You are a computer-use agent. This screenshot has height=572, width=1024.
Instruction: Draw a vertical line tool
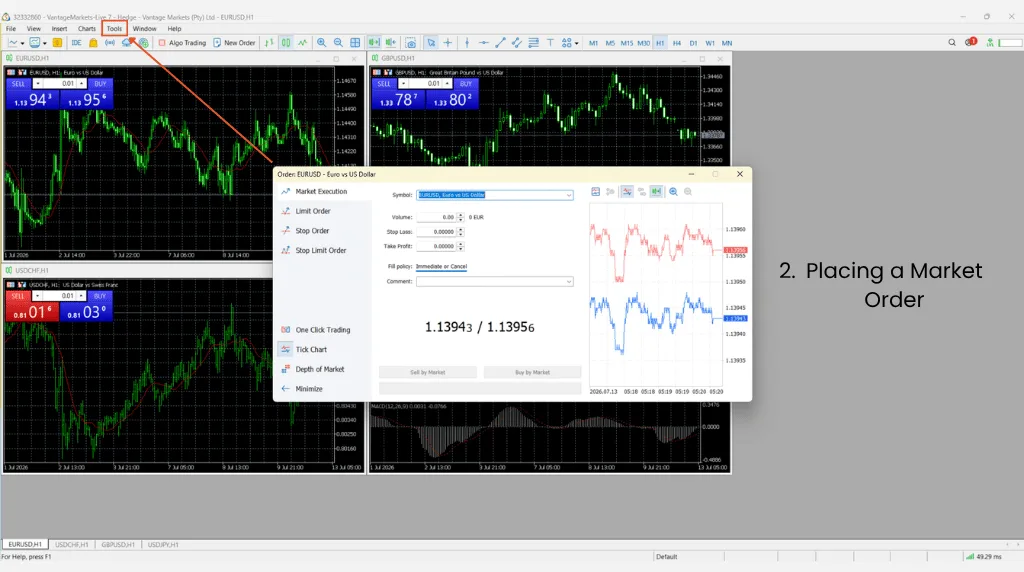pos(467,43)
